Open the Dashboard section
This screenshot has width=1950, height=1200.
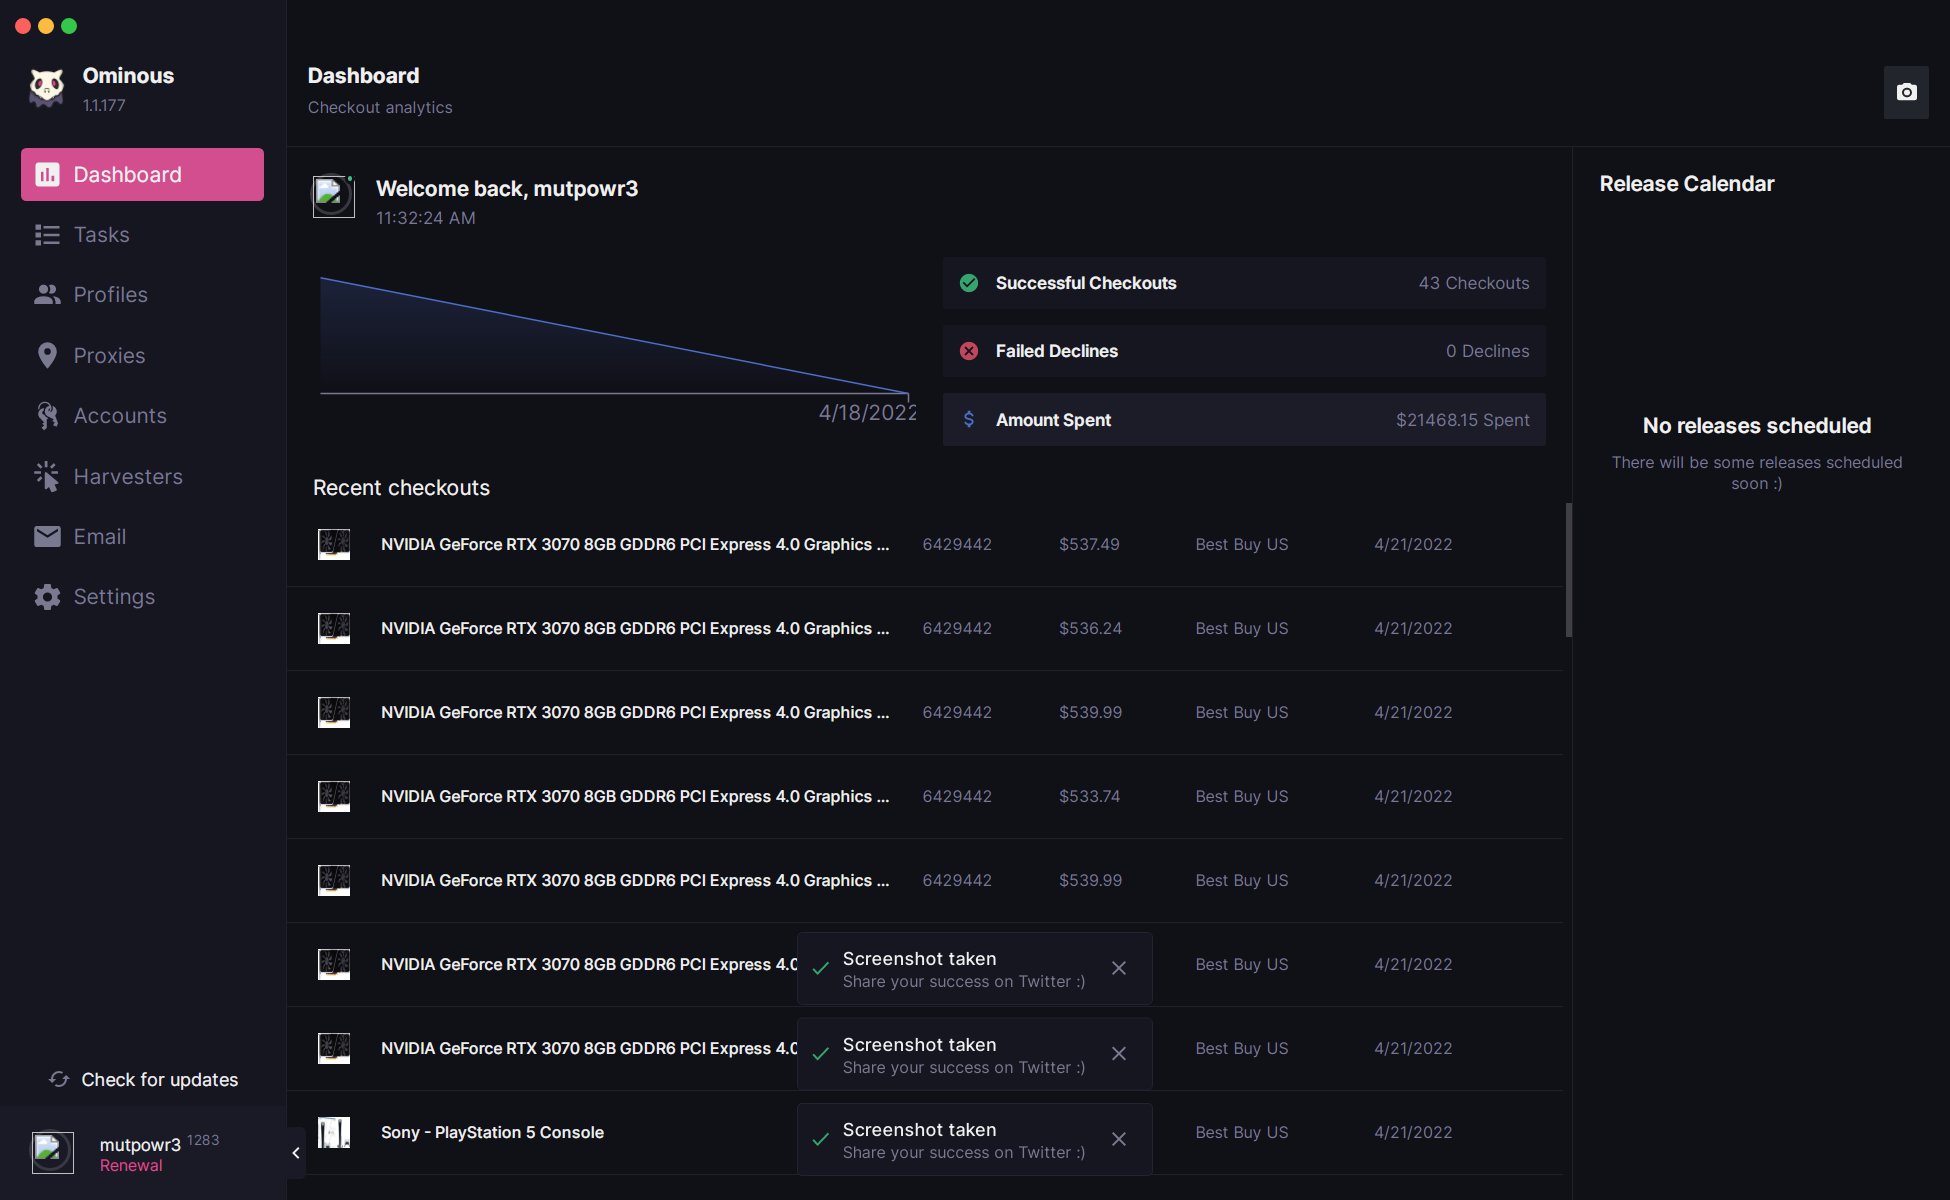(142, 174)
